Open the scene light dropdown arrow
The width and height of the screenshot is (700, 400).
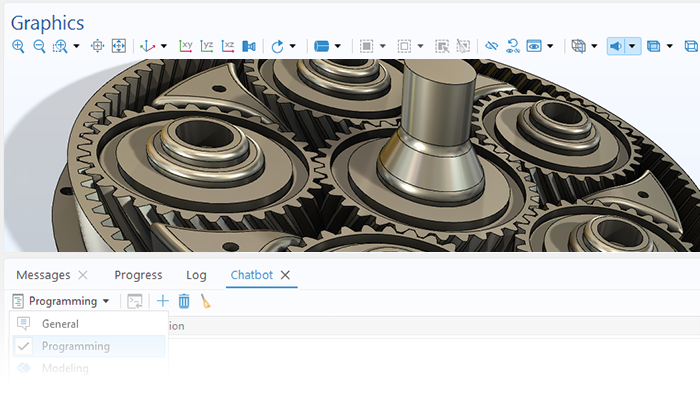click(x=632, y=46)
